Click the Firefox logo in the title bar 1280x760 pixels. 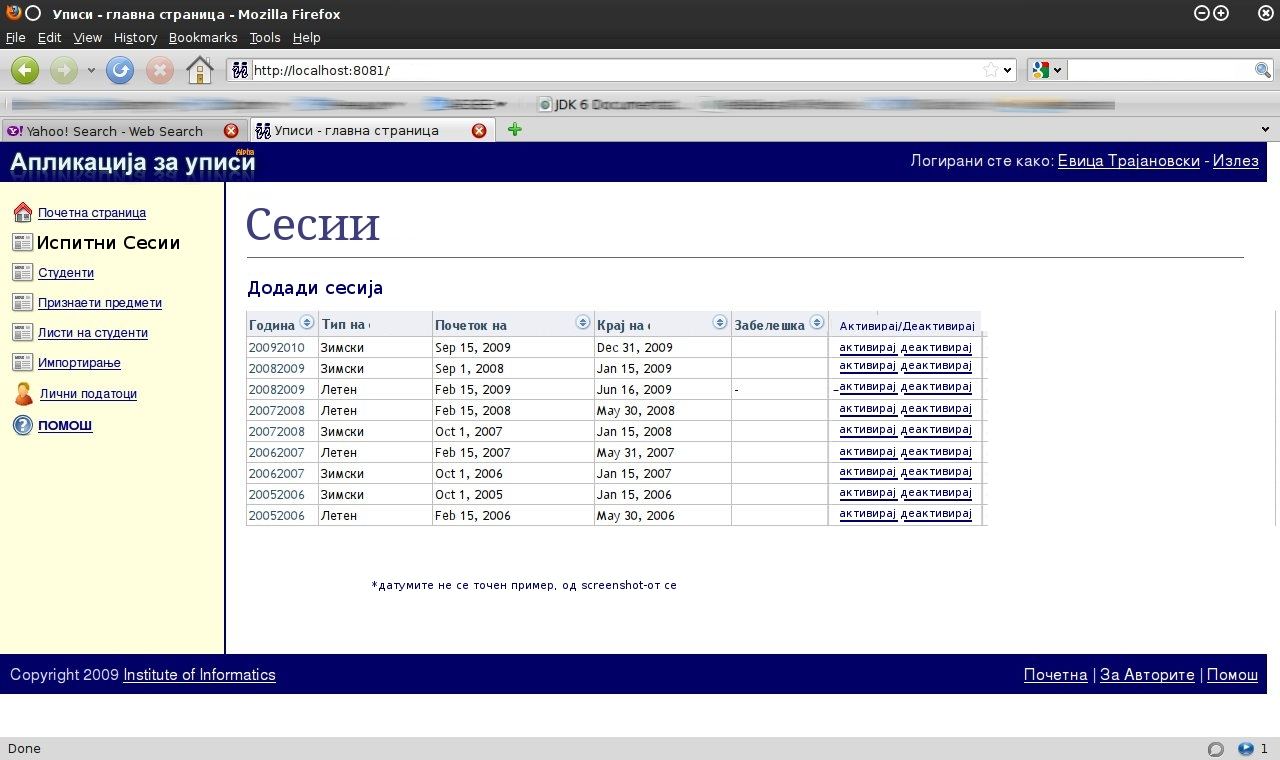point(13,13)
